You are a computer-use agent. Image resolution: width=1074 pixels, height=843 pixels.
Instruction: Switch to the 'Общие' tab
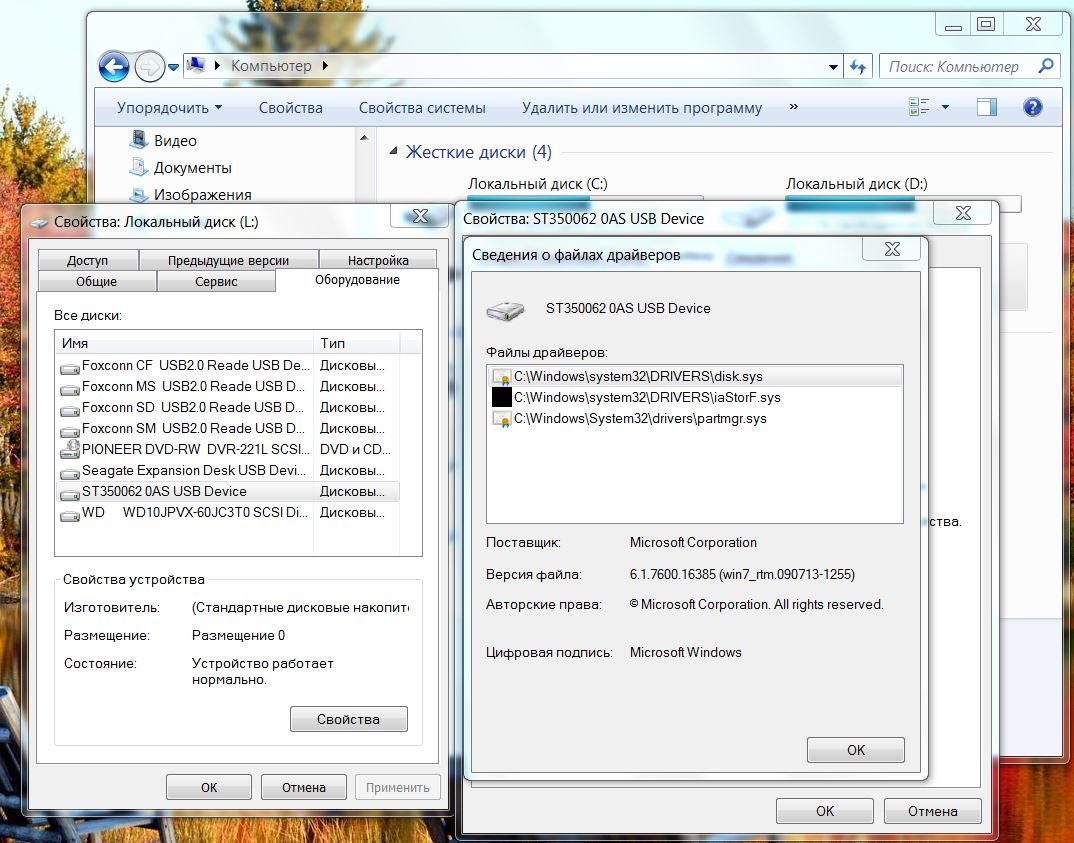point(97,281)
